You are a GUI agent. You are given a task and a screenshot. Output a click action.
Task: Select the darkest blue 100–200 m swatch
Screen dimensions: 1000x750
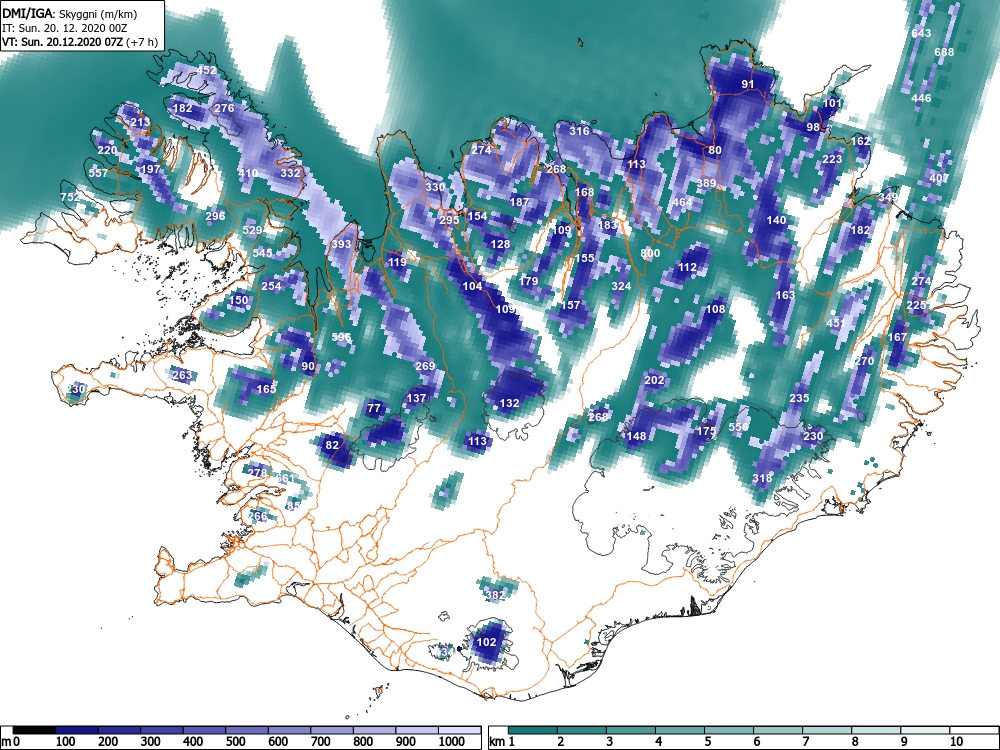(77, 731)
